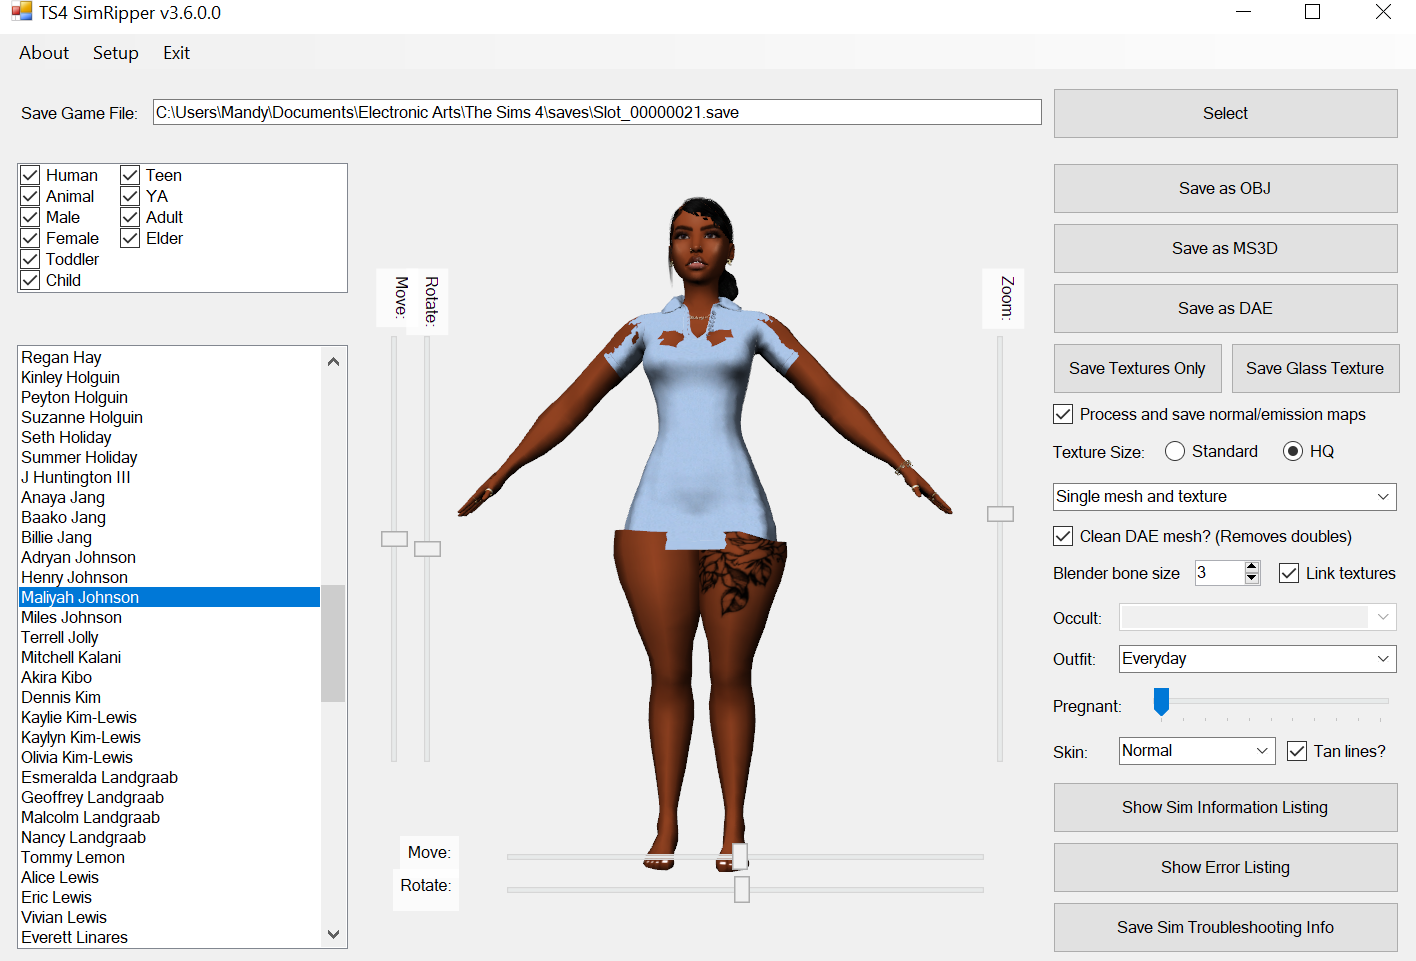
Task: Move the Pregnant slider
Action: [x=1161, y=703]
